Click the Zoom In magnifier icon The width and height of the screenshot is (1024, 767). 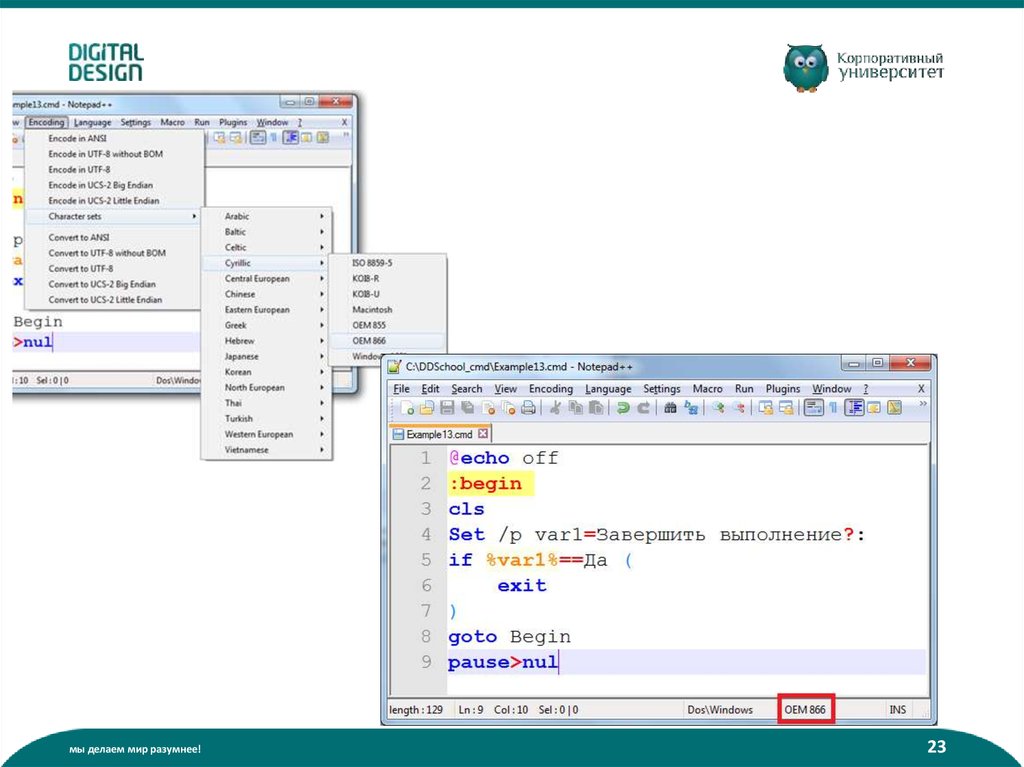(x=719, y=408)
